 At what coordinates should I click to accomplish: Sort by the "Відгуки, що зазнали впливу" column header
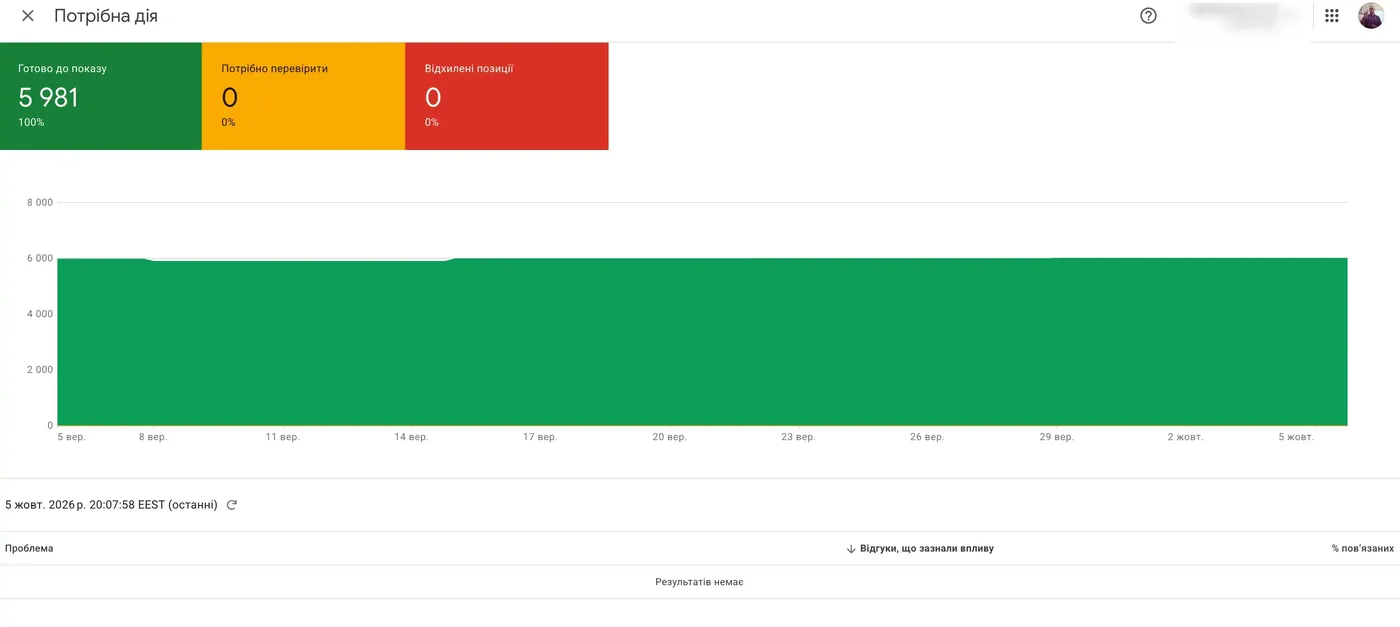tap(927, 549)
